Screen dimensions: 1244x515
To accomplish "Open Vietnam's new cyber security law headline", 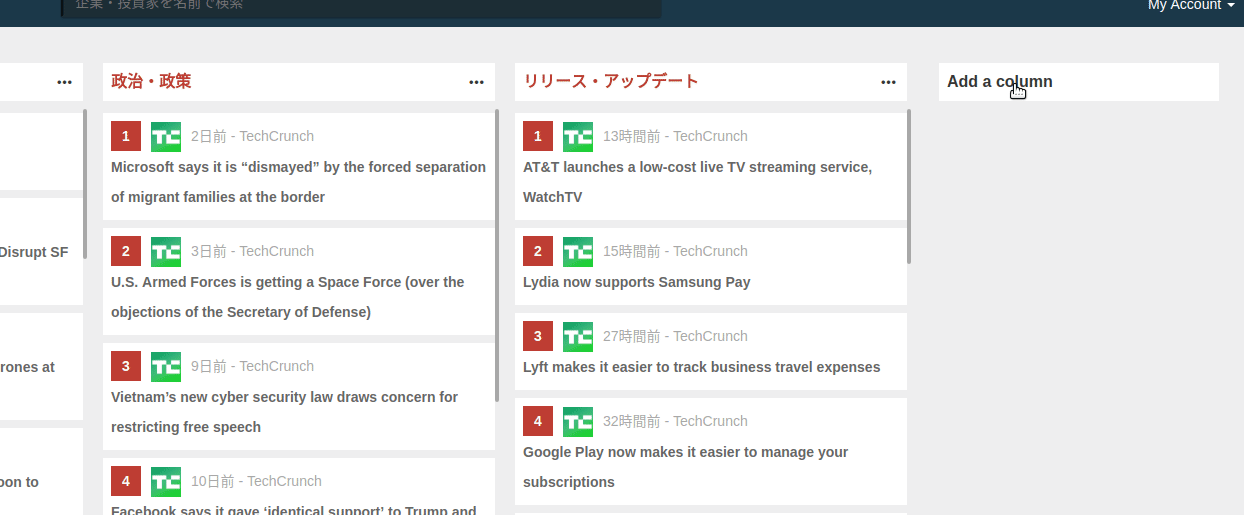I will tap(284, 412).
